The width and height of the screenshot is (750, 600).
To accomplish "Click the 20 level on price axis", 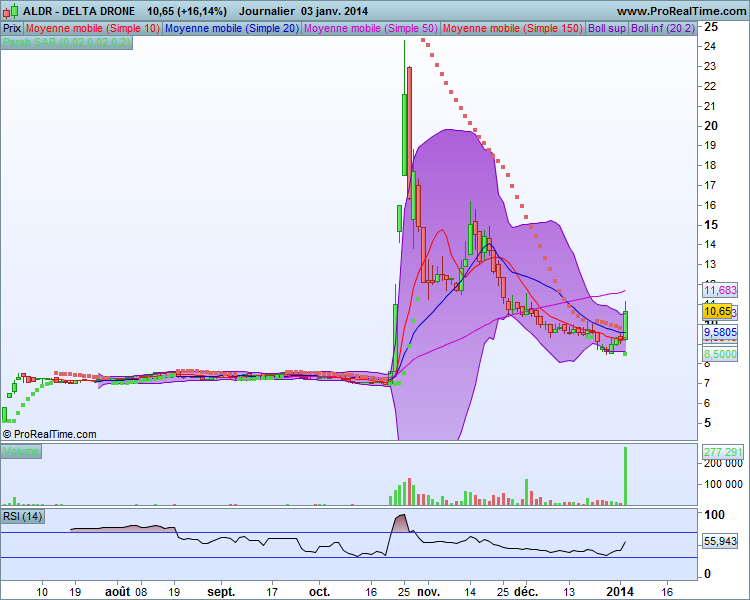I will coord(711,126).
